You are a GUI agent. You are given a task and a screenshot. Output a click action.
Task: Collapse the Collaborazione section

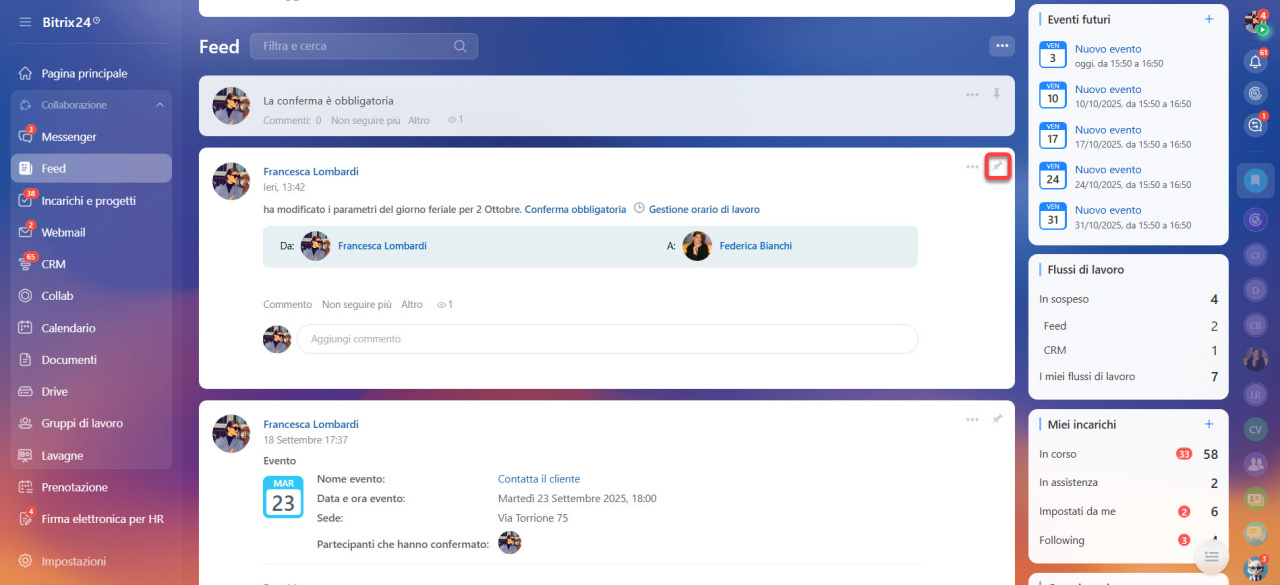coord(160,105)
